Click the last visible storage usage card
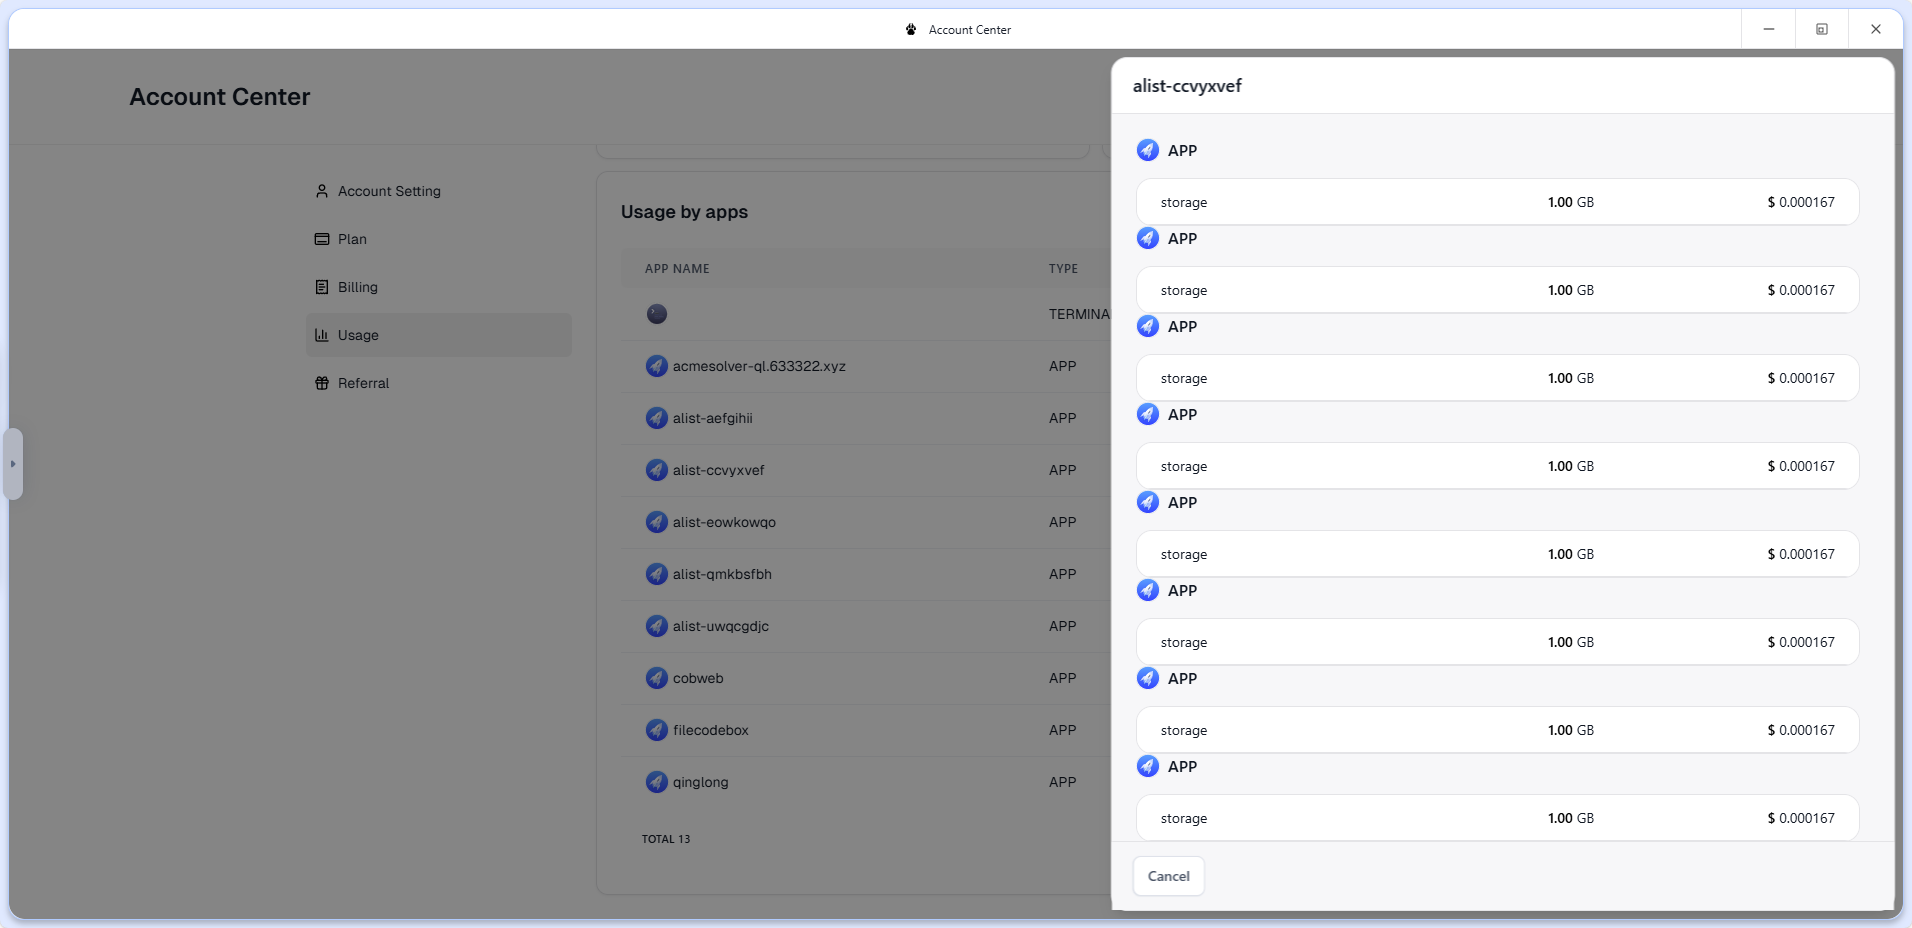 1497,818
